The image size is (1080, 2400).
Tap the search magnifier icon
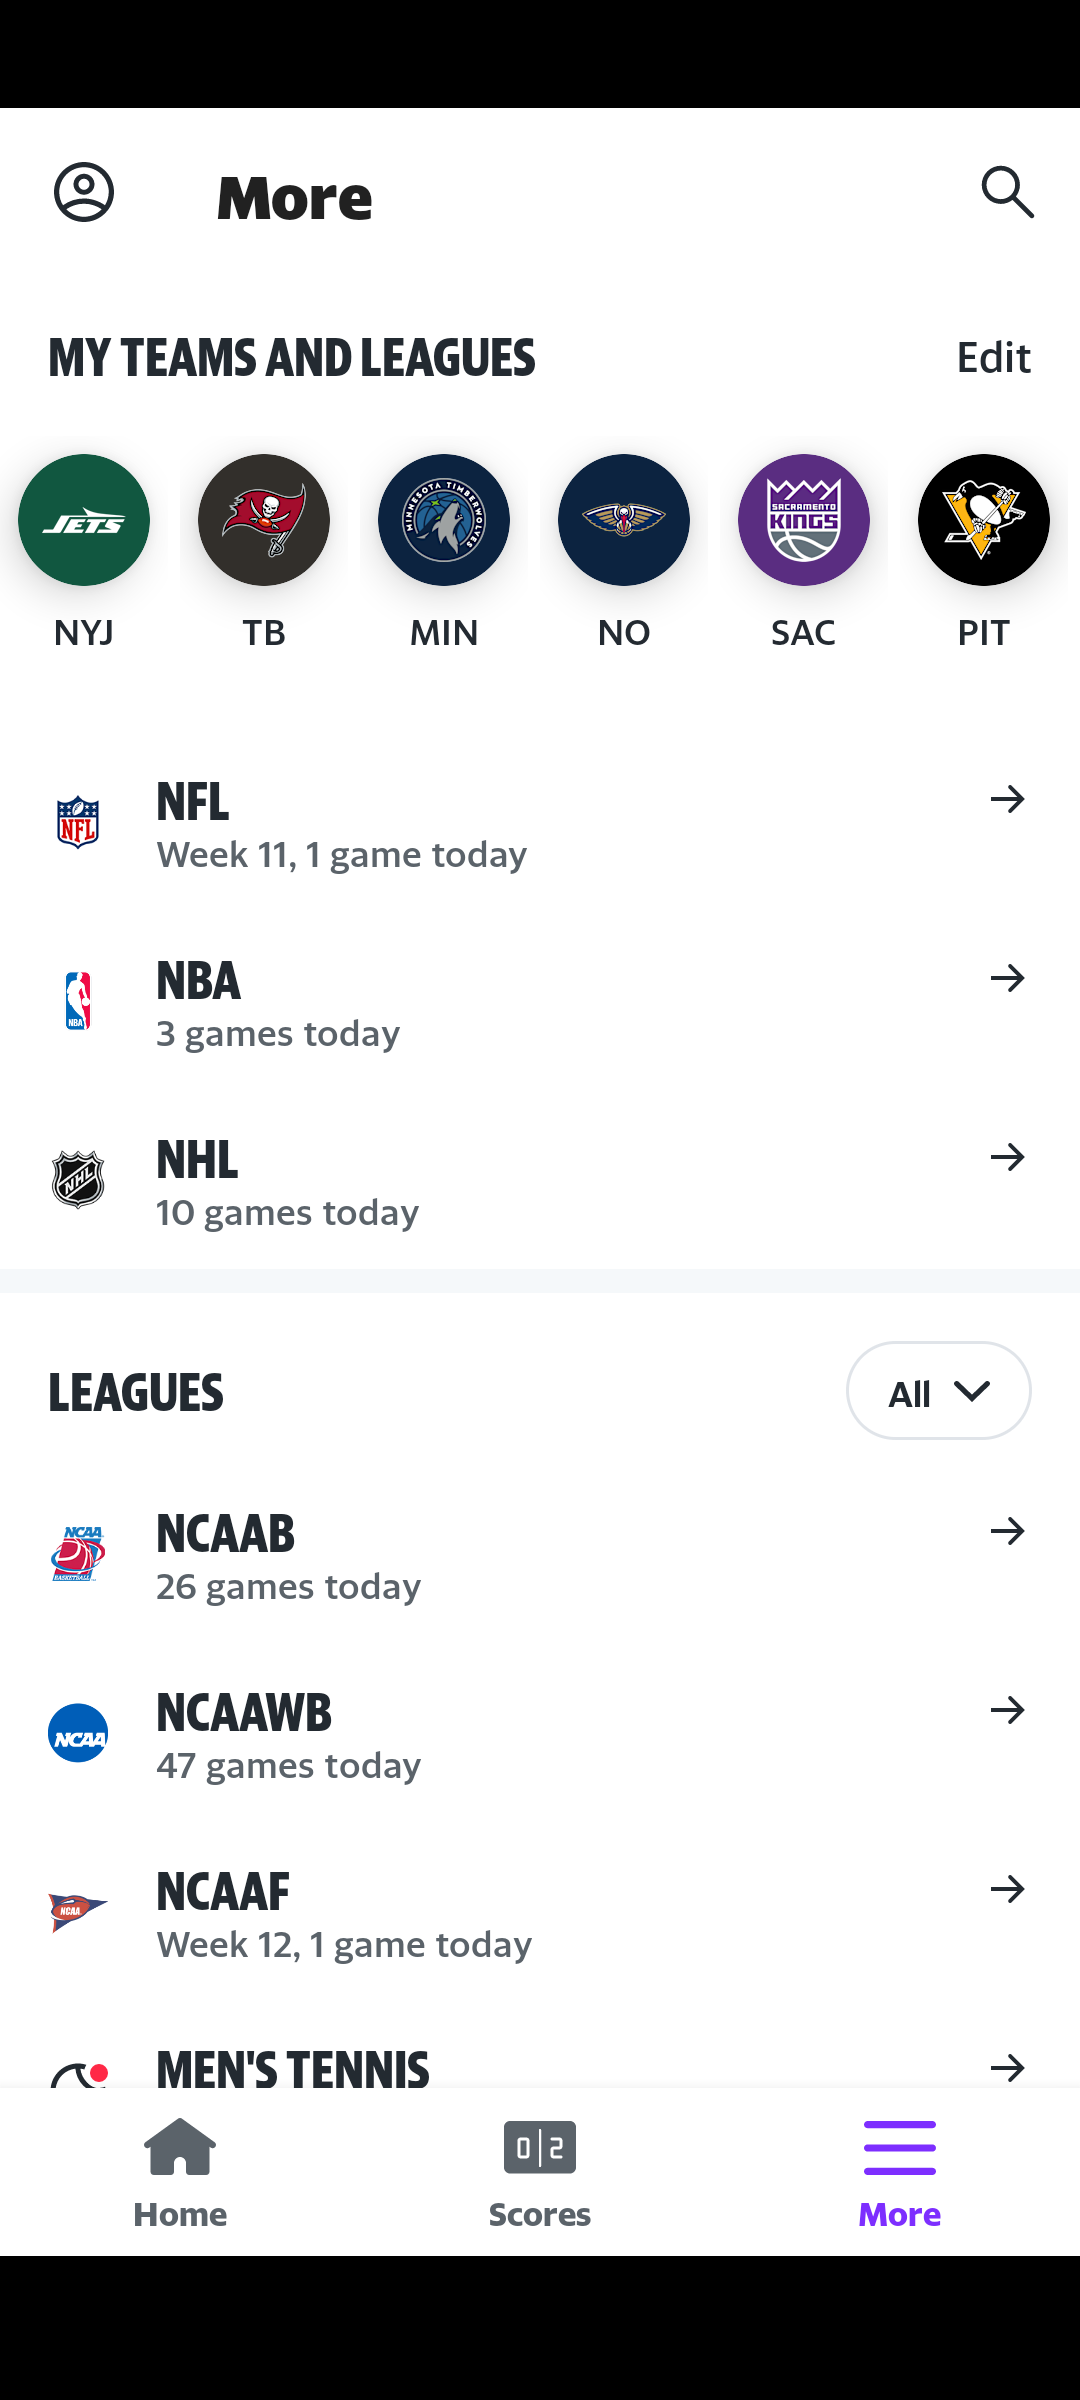tap(1006, 192)
